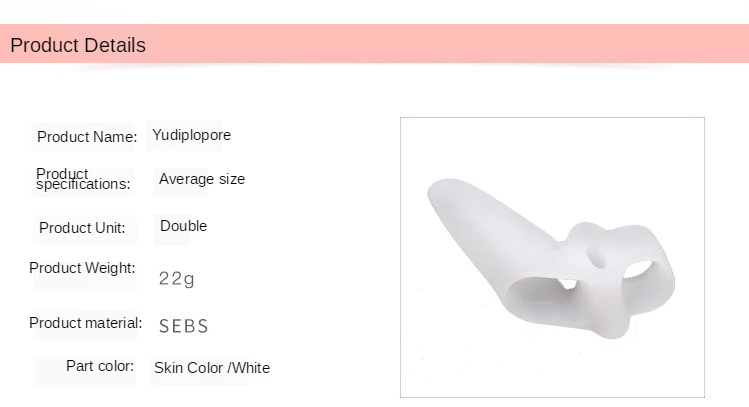Select the 22g weight value

[x=177, y=278]
